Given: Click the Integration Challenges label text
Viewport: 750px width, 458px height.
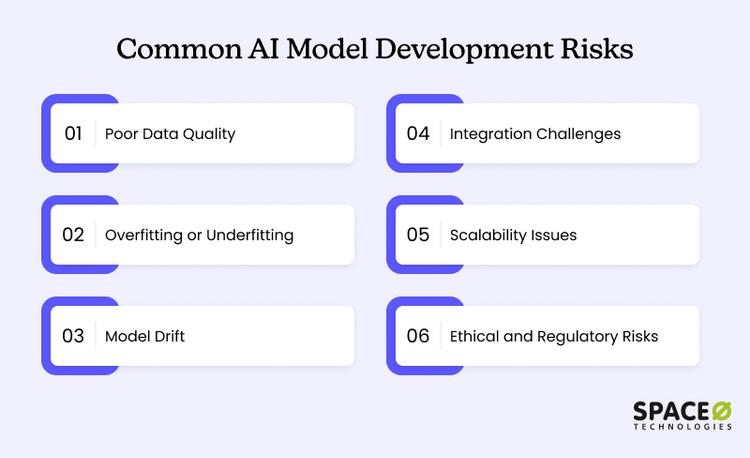Looking at the screenshot, I should pyautogui.click(x=535, y=133).
